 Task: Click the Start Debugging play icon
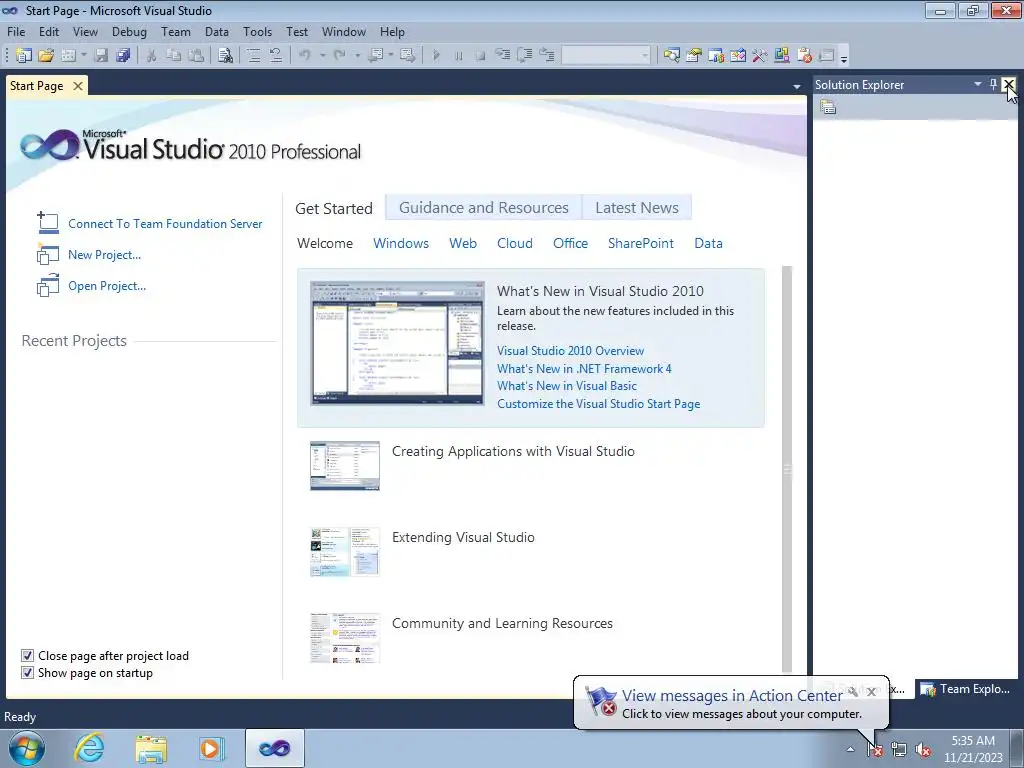tap(436, 56)
